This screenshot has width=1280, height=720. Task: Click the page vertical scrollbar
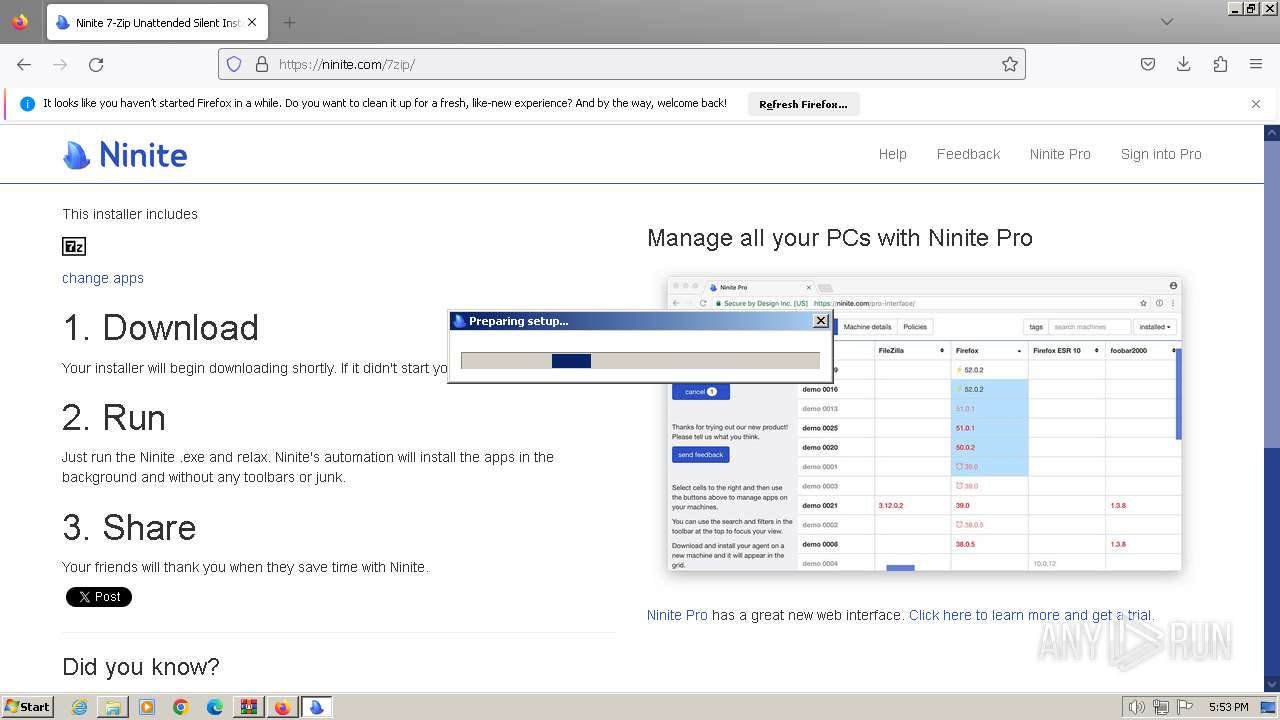(x=1272, y=408)
